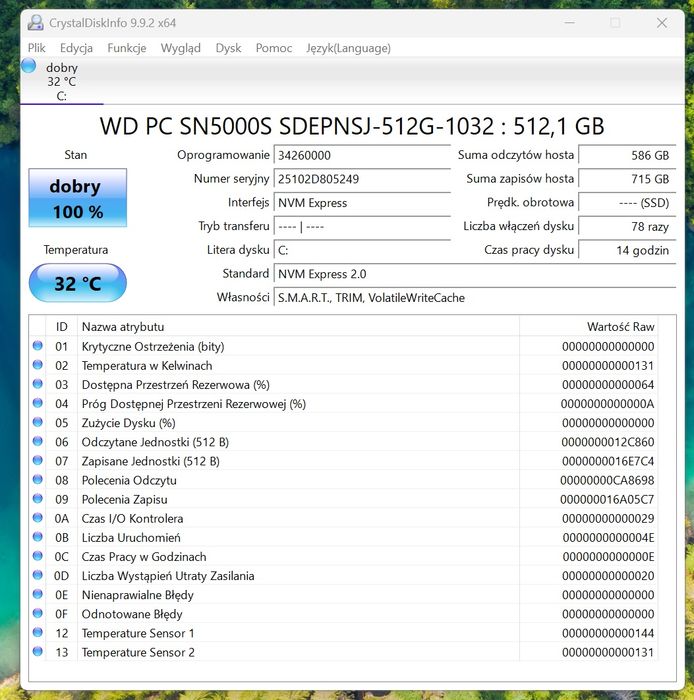Click status orb for Nienaprawialne Błędy
The width and height of the screenshot is (694, 700).
37,594
